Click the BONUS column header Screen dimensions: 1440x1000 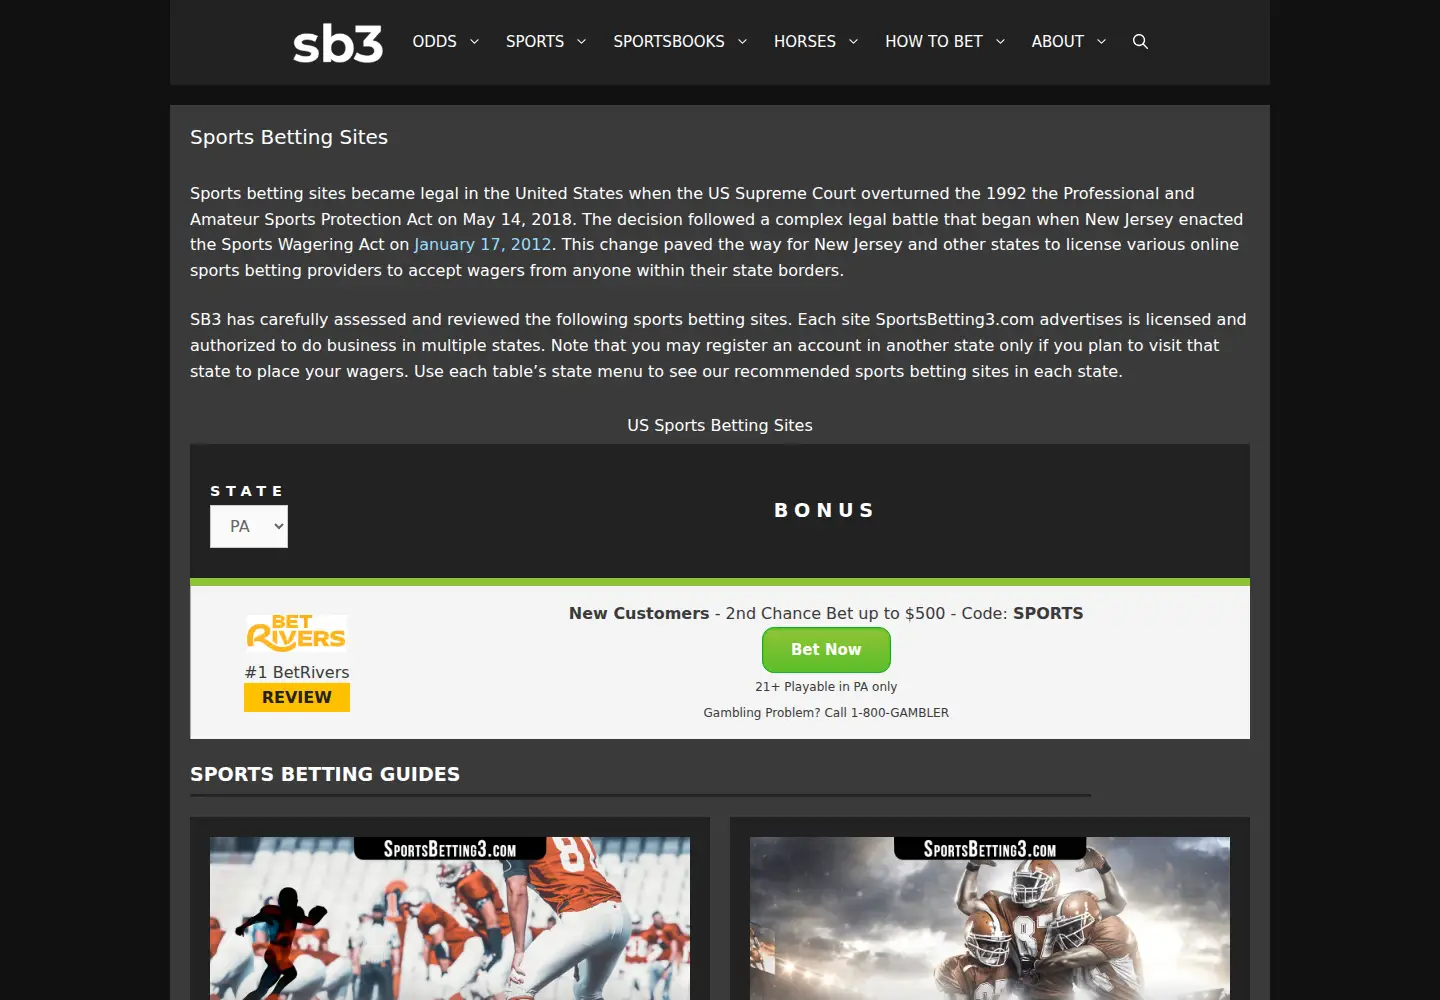point(825,510)
